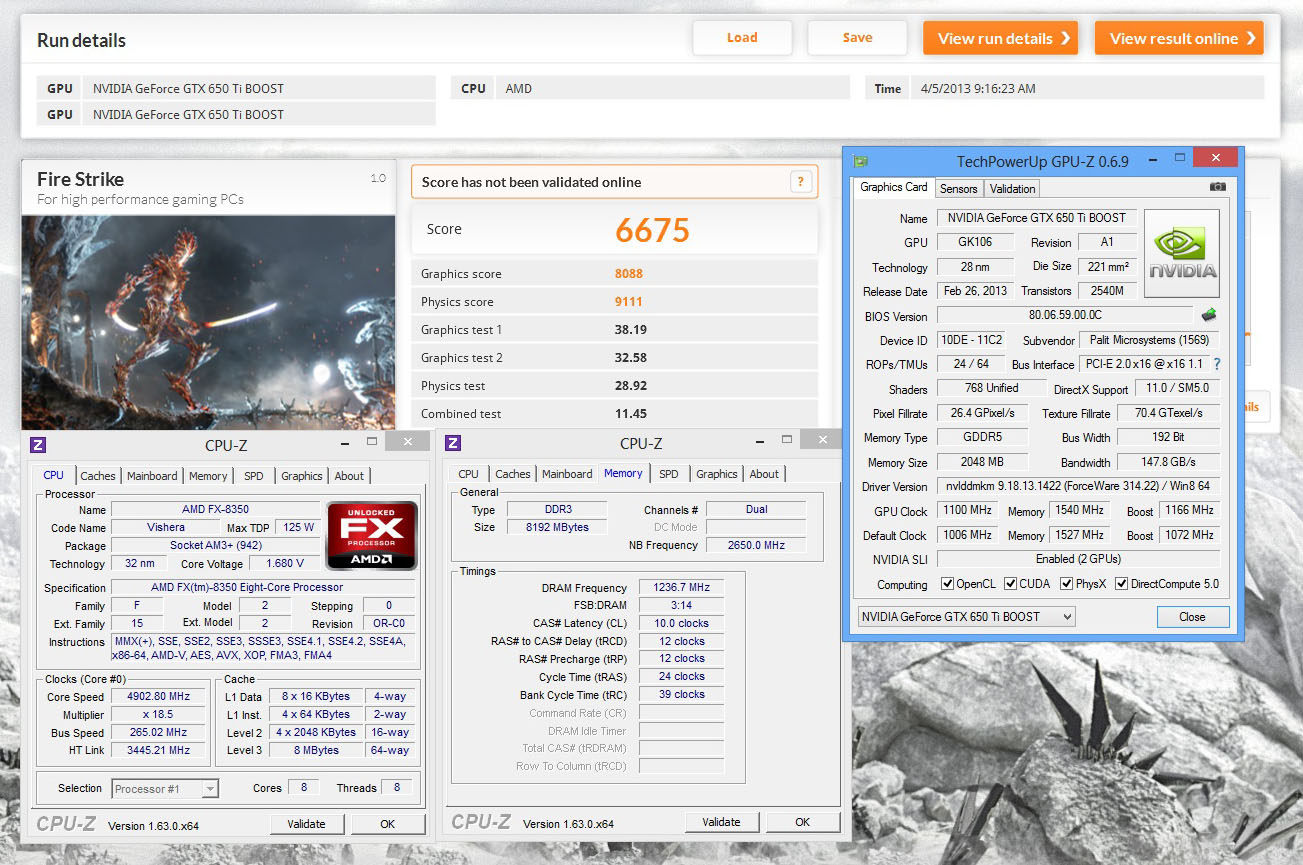Click the BIOS save chip icon in GPU-Z

1209,315
